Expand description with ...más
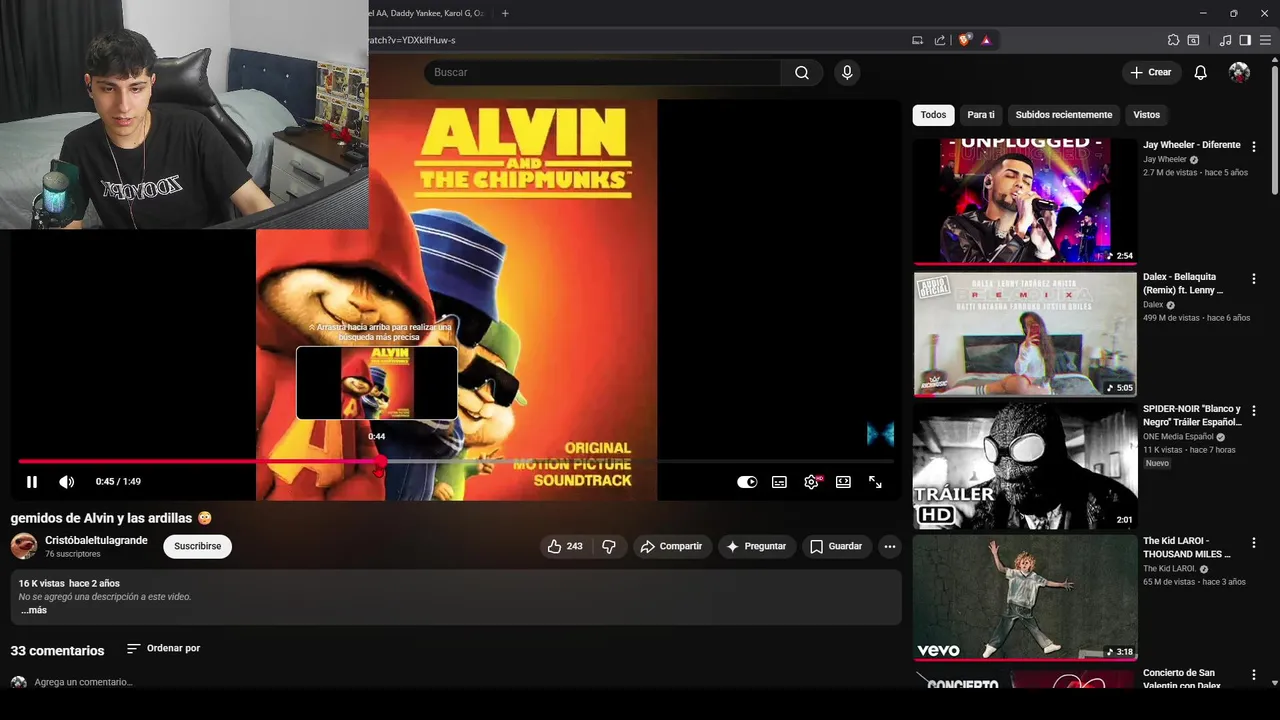The height and width of the screenshot is (720, 1280). (33, 610)
